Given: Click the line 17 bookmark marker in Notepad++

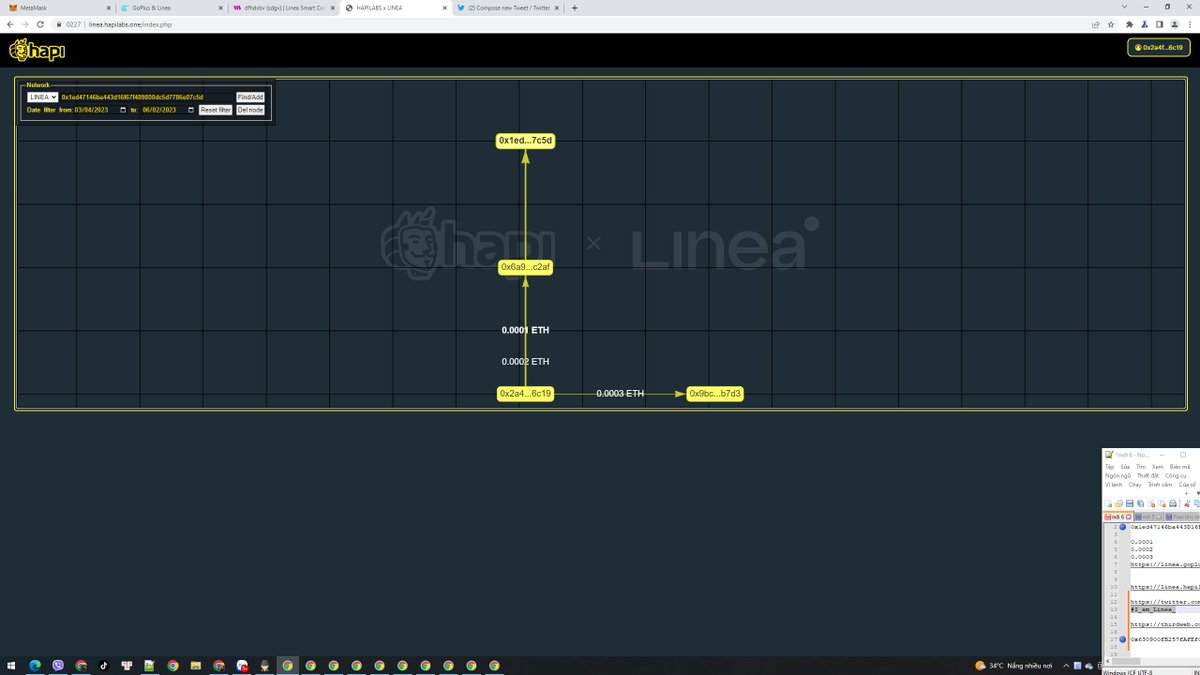Looking at the screenshot, I should (1122, 639).
